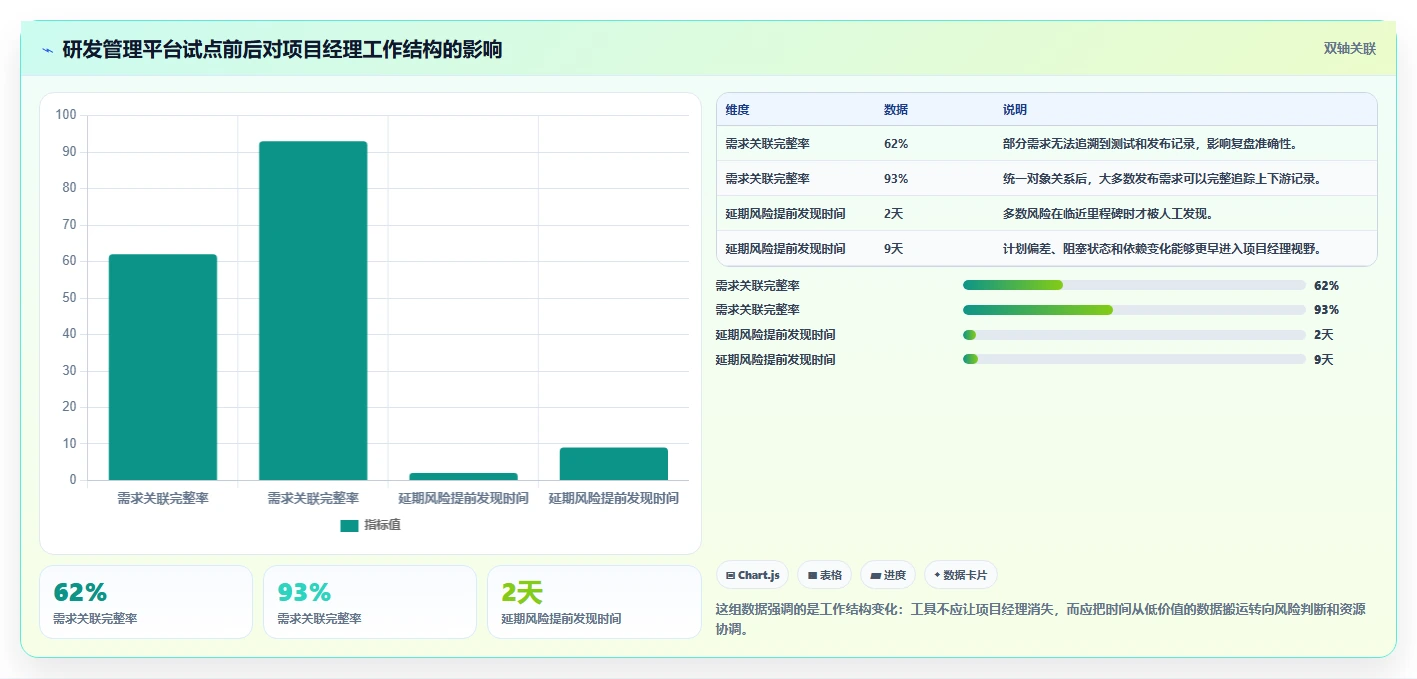Click the description 多数风险在临近里程碑时才被人工发现
This screenshot has width=1417, height=679.
click(1108, 214)
